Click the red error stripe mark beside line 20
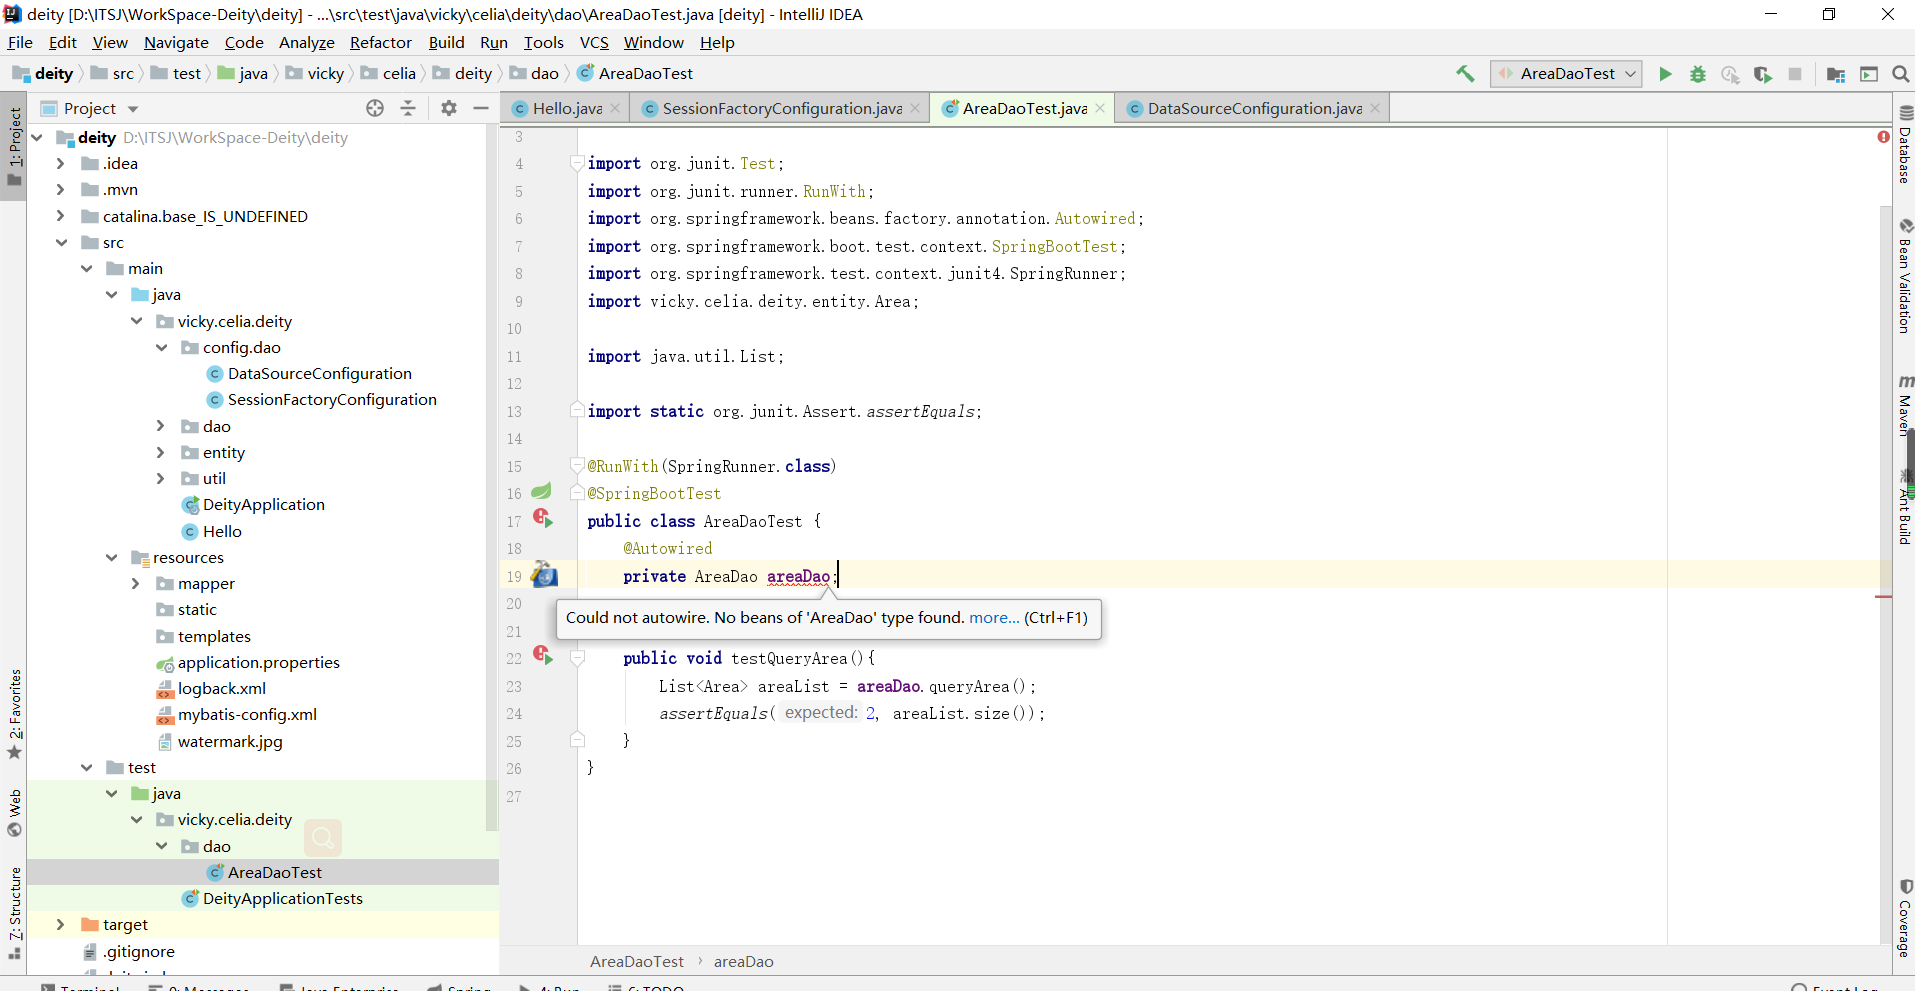Image resolution: width=1915 pixels, height=991 pixels. point(1884,597)
